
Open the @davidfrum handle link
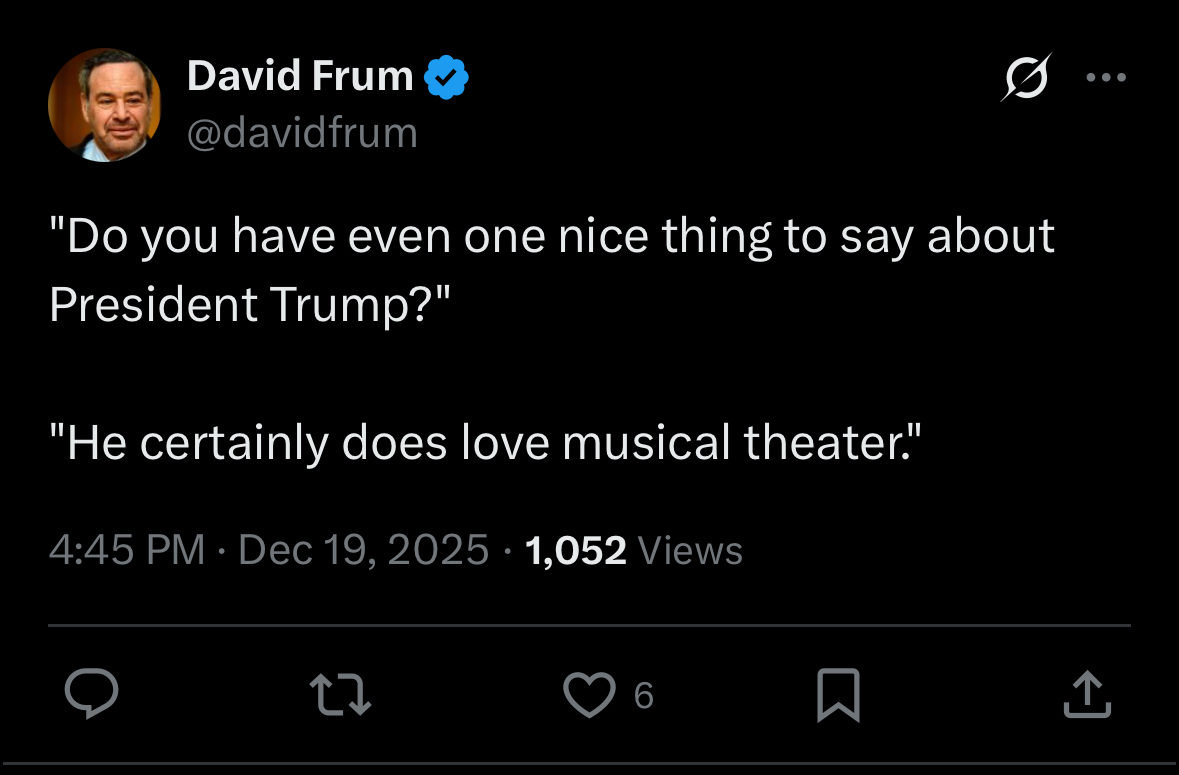302,132
